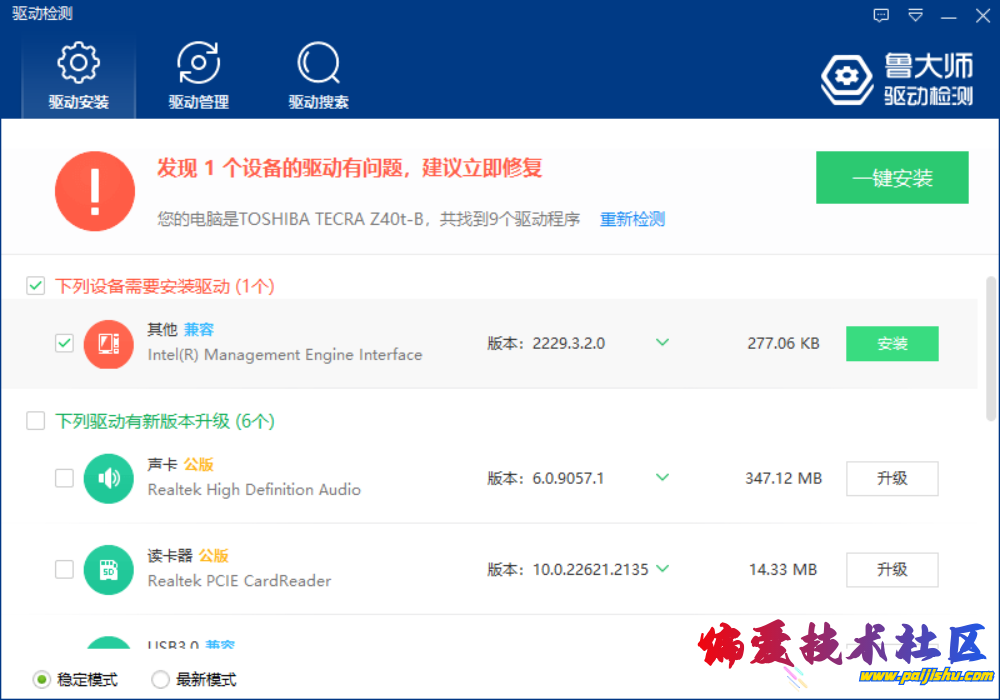Expand version dropdown for Intel Management Engine

point(662,342)
